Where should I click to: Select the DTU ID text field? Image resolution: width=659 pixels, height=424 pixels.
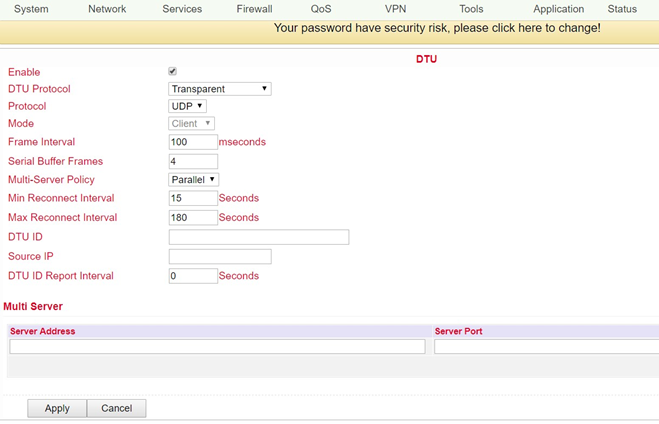[x=259, y=237]
